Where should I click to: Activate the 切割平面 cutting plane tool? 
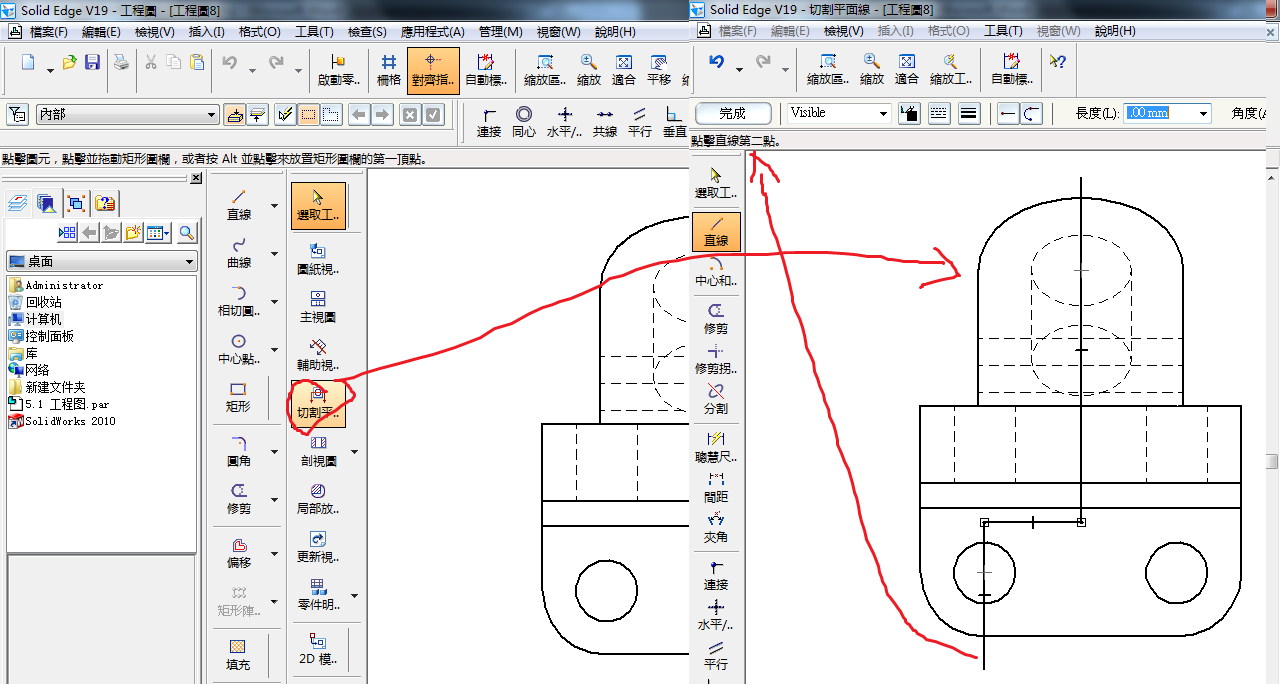[318, 403]
